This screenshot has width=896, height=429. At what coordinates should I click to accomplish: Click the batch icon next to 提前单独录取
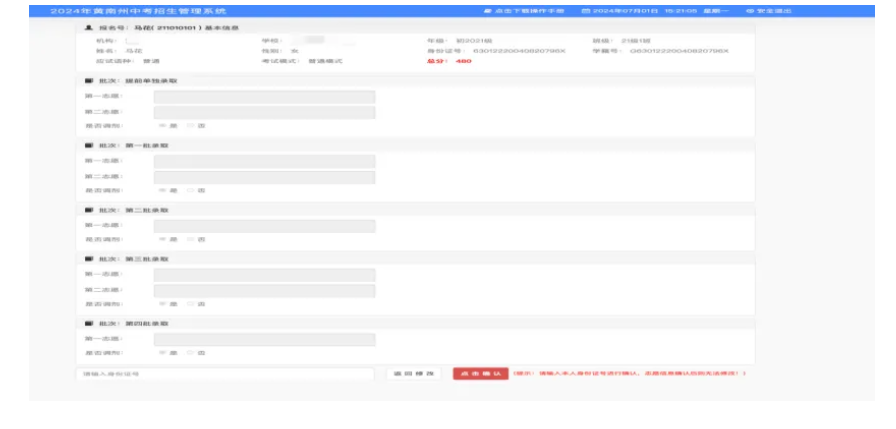[89, 80]
